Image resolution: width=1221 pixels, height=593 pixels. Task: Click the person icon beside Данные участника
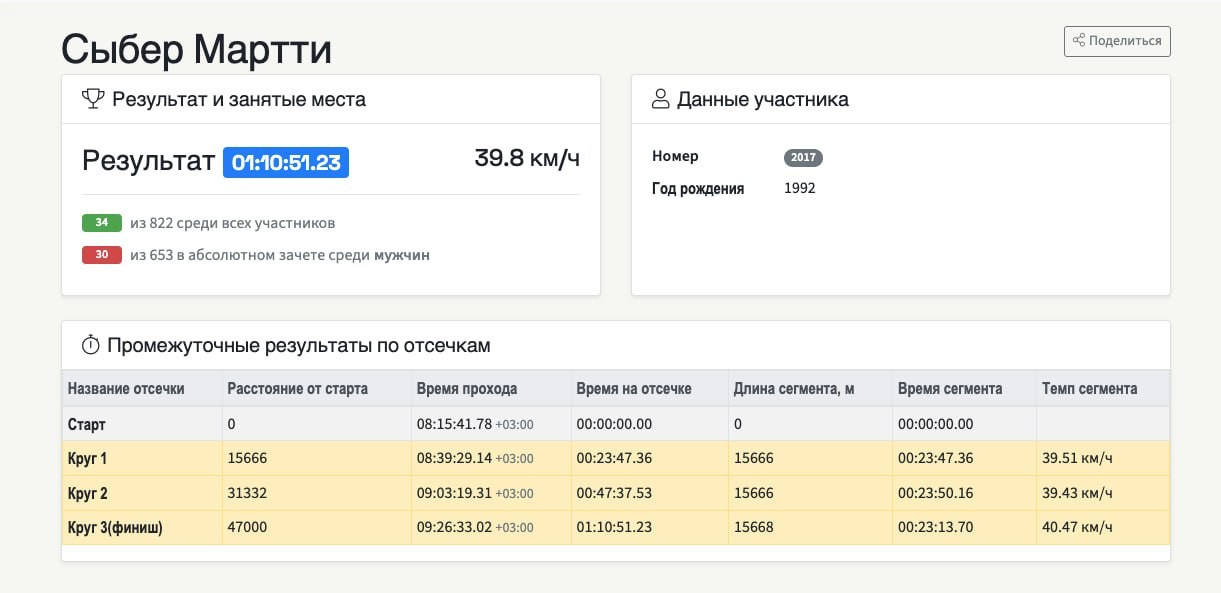coord(660,99)
